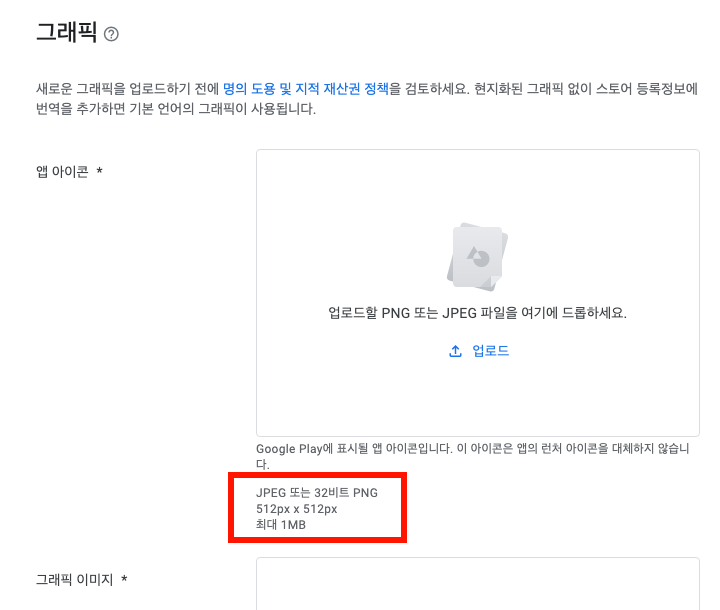Click the required asterisk next to 앱 아이콘
The width and height of the screenshot is (720, 610).
[x=100, y=172]
